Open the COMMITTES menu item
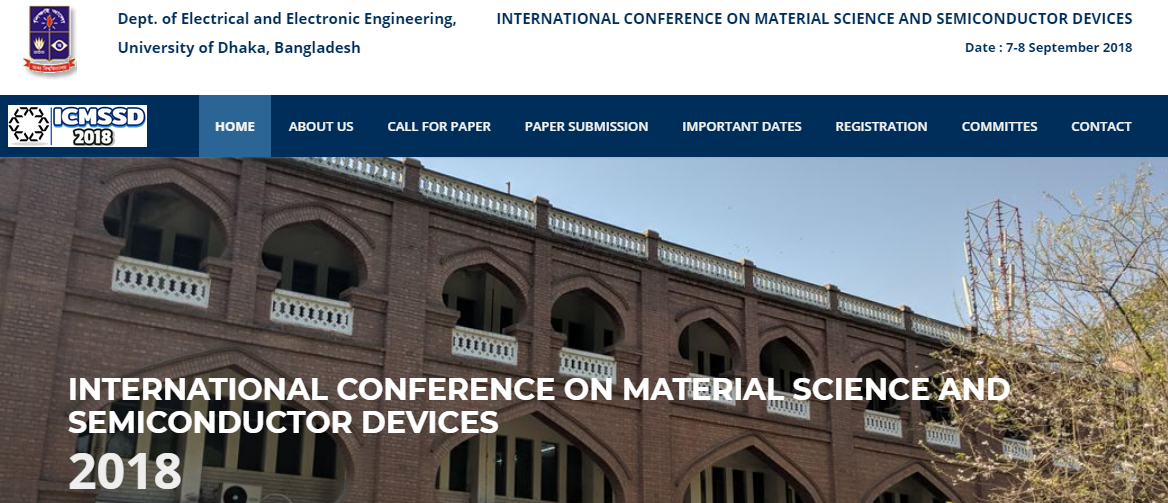 pyautogui.click(x=999, y=126)
